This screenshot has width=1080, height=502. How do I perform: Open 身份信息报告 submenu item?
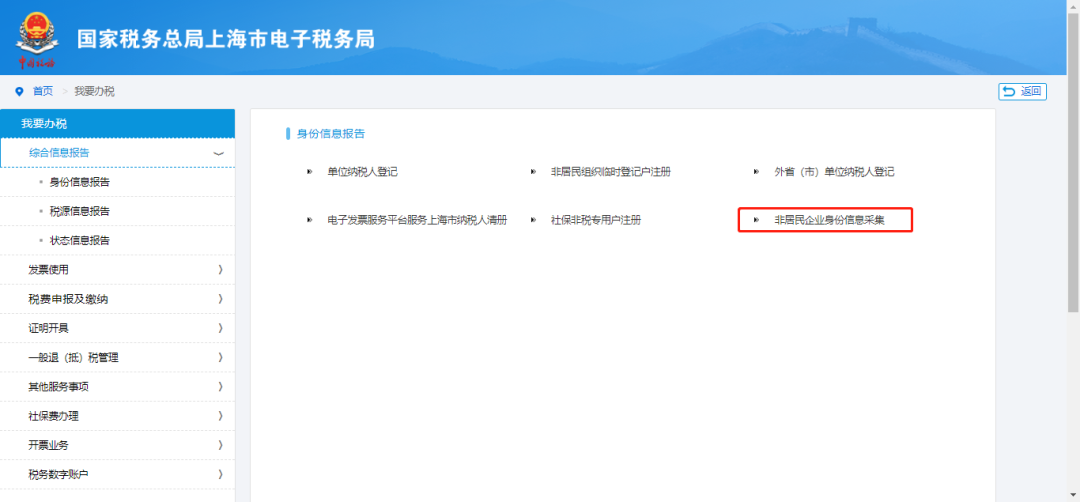point(80,182)
